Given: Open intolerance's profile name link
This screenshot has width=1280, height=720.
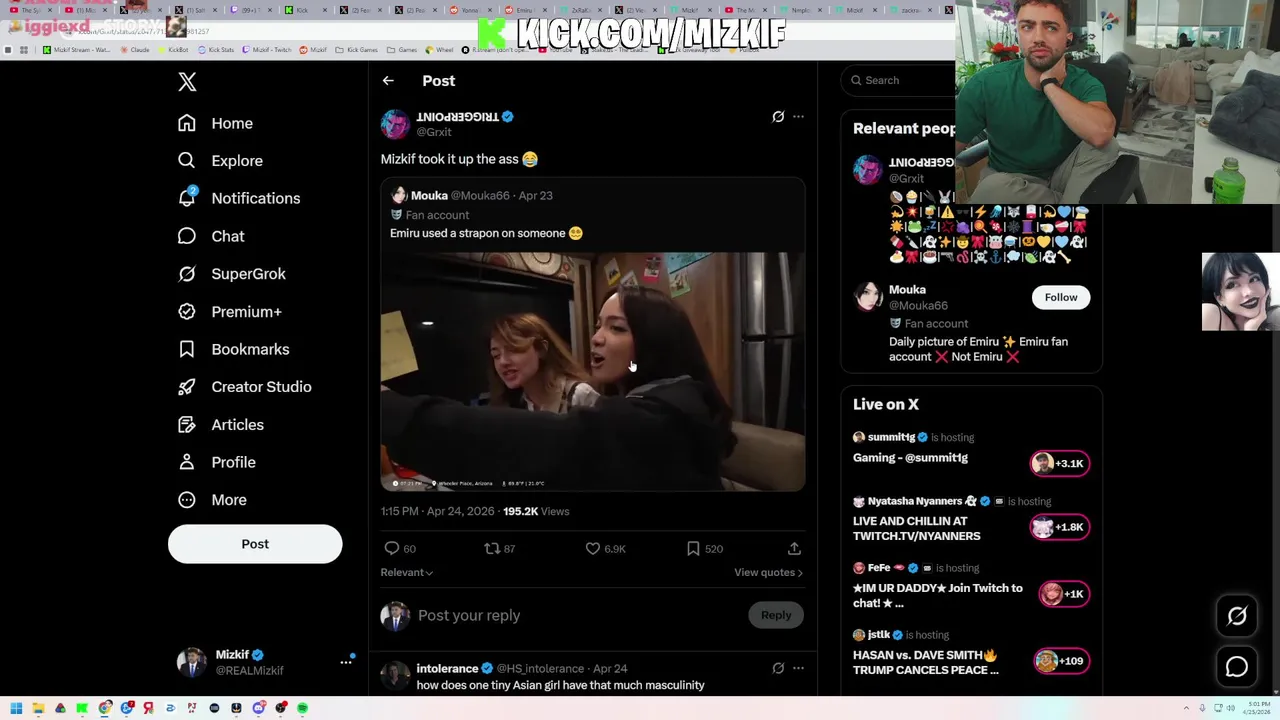Looking at the screenshot, I should pyautogui.click(x=447, y=668).
